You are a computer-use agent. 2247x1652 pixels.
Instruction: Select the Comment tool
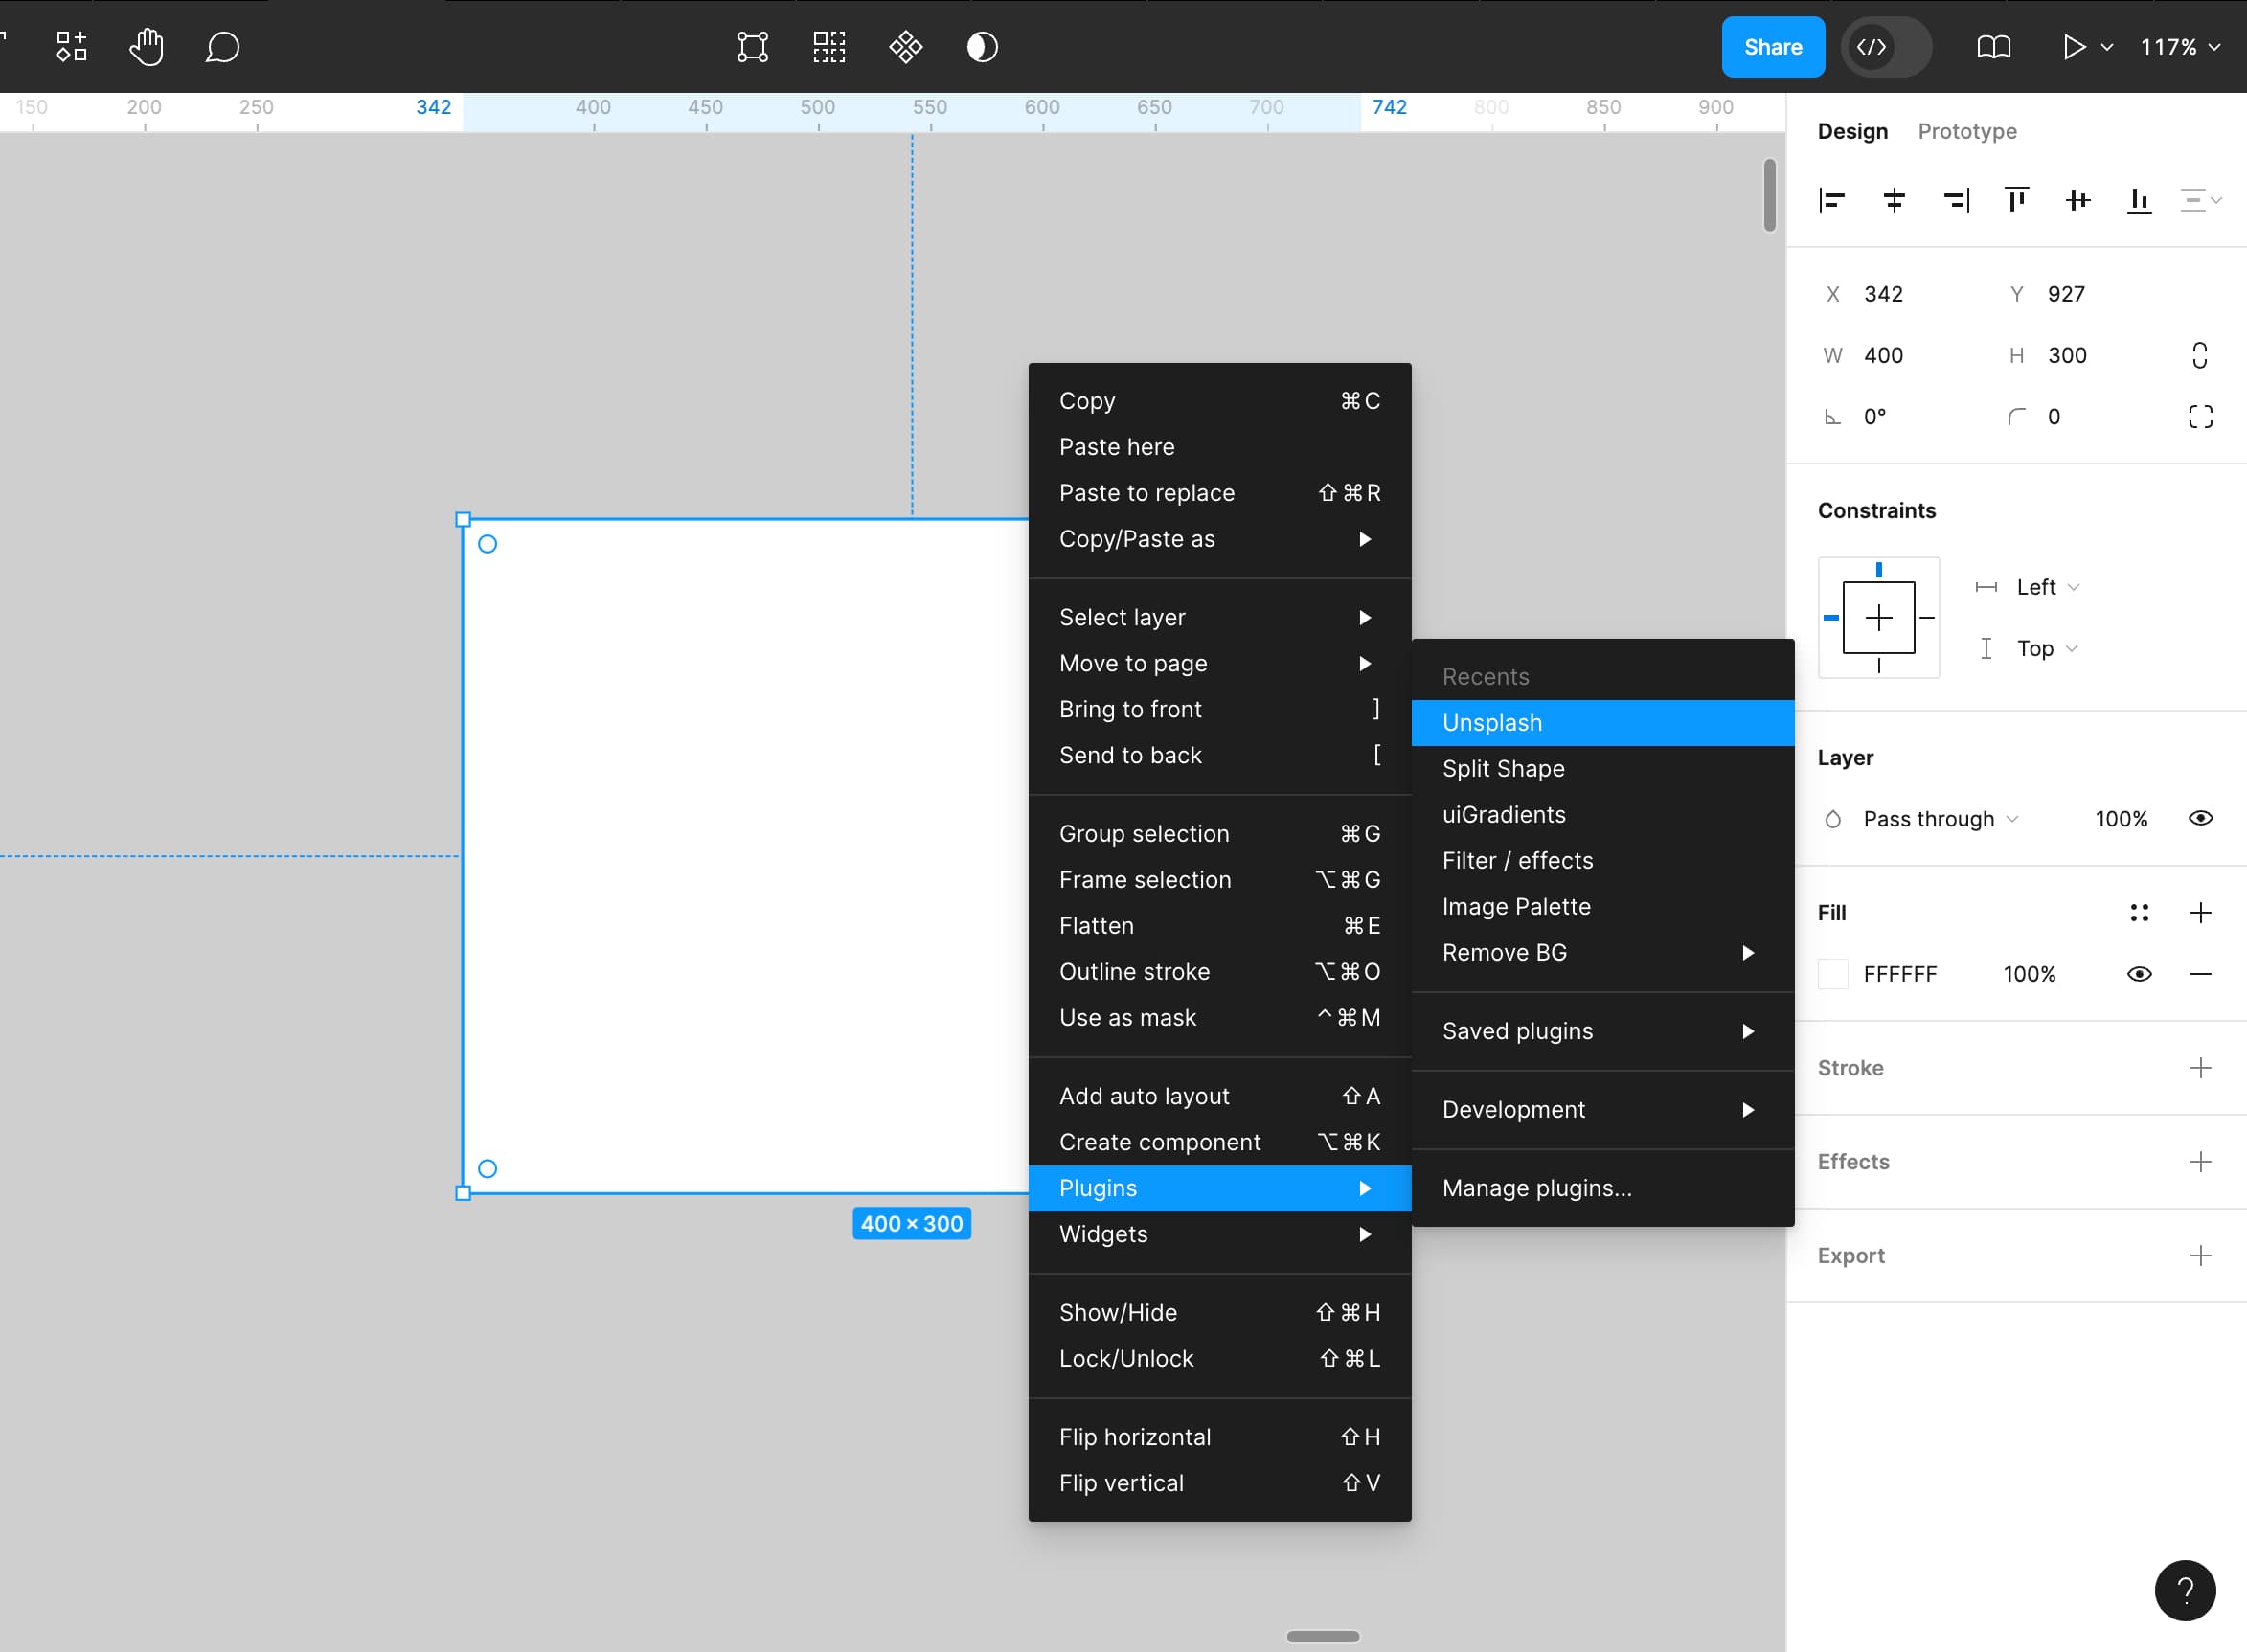[222, 47]
